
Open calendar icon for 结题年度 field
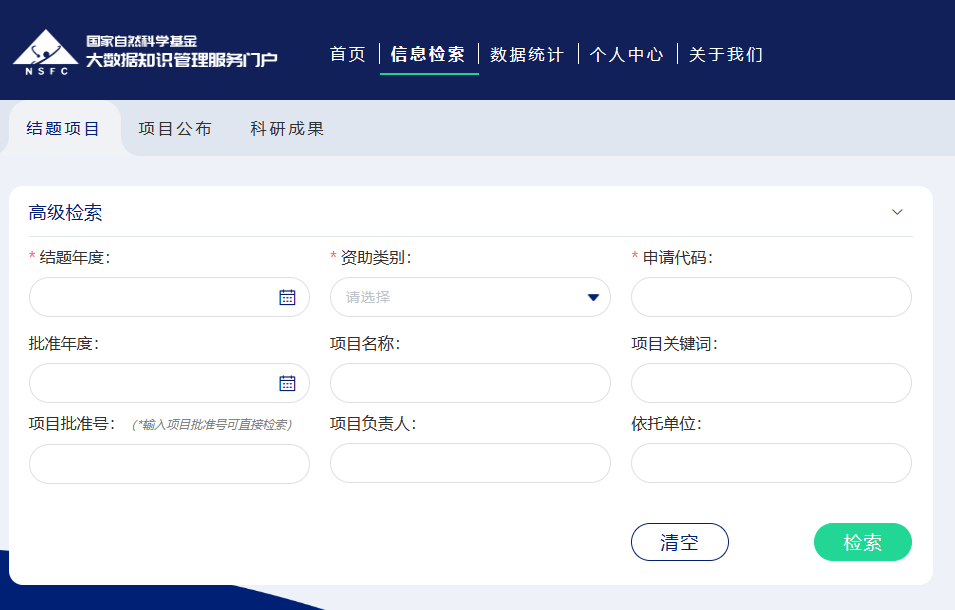coord(287,297)
